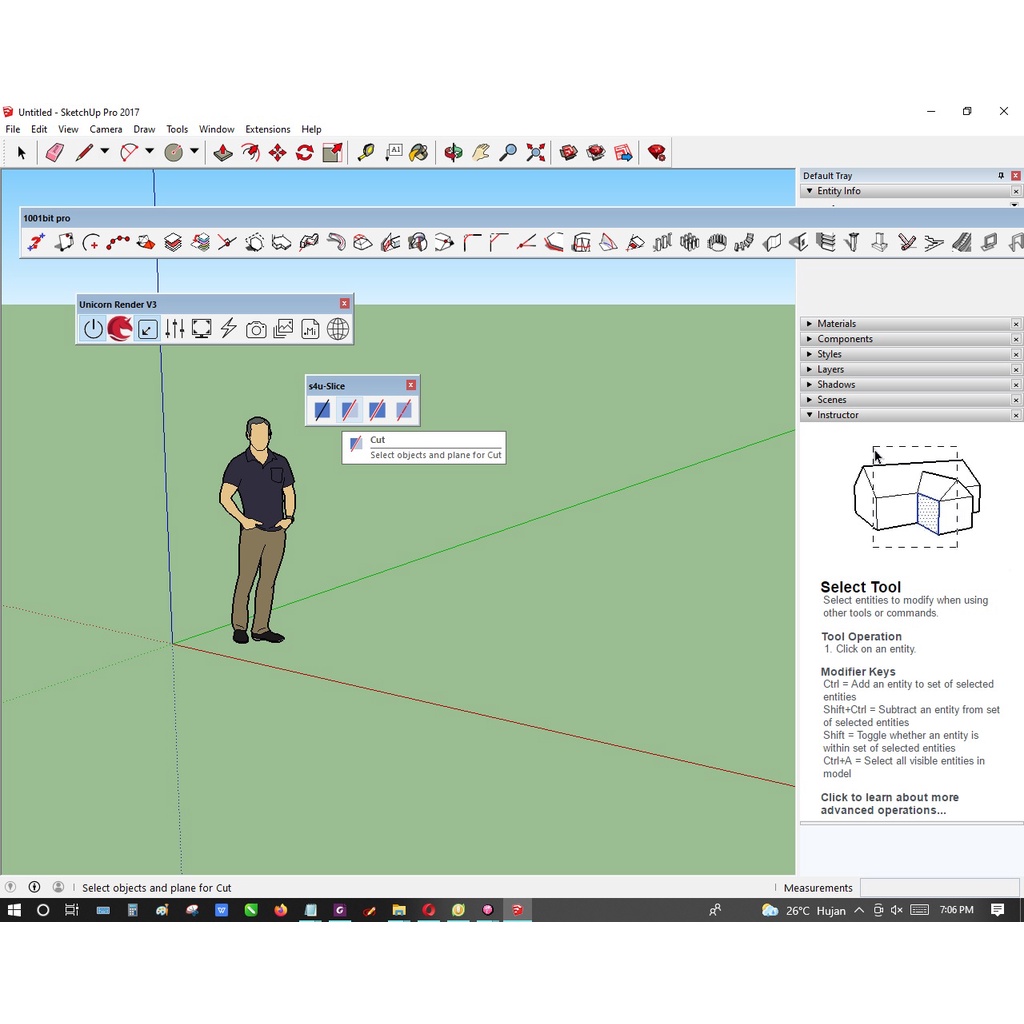Choose the Move tool with four red arrows
The height and width of the screenshot is (1024, 1024).
tap(278, 153)
